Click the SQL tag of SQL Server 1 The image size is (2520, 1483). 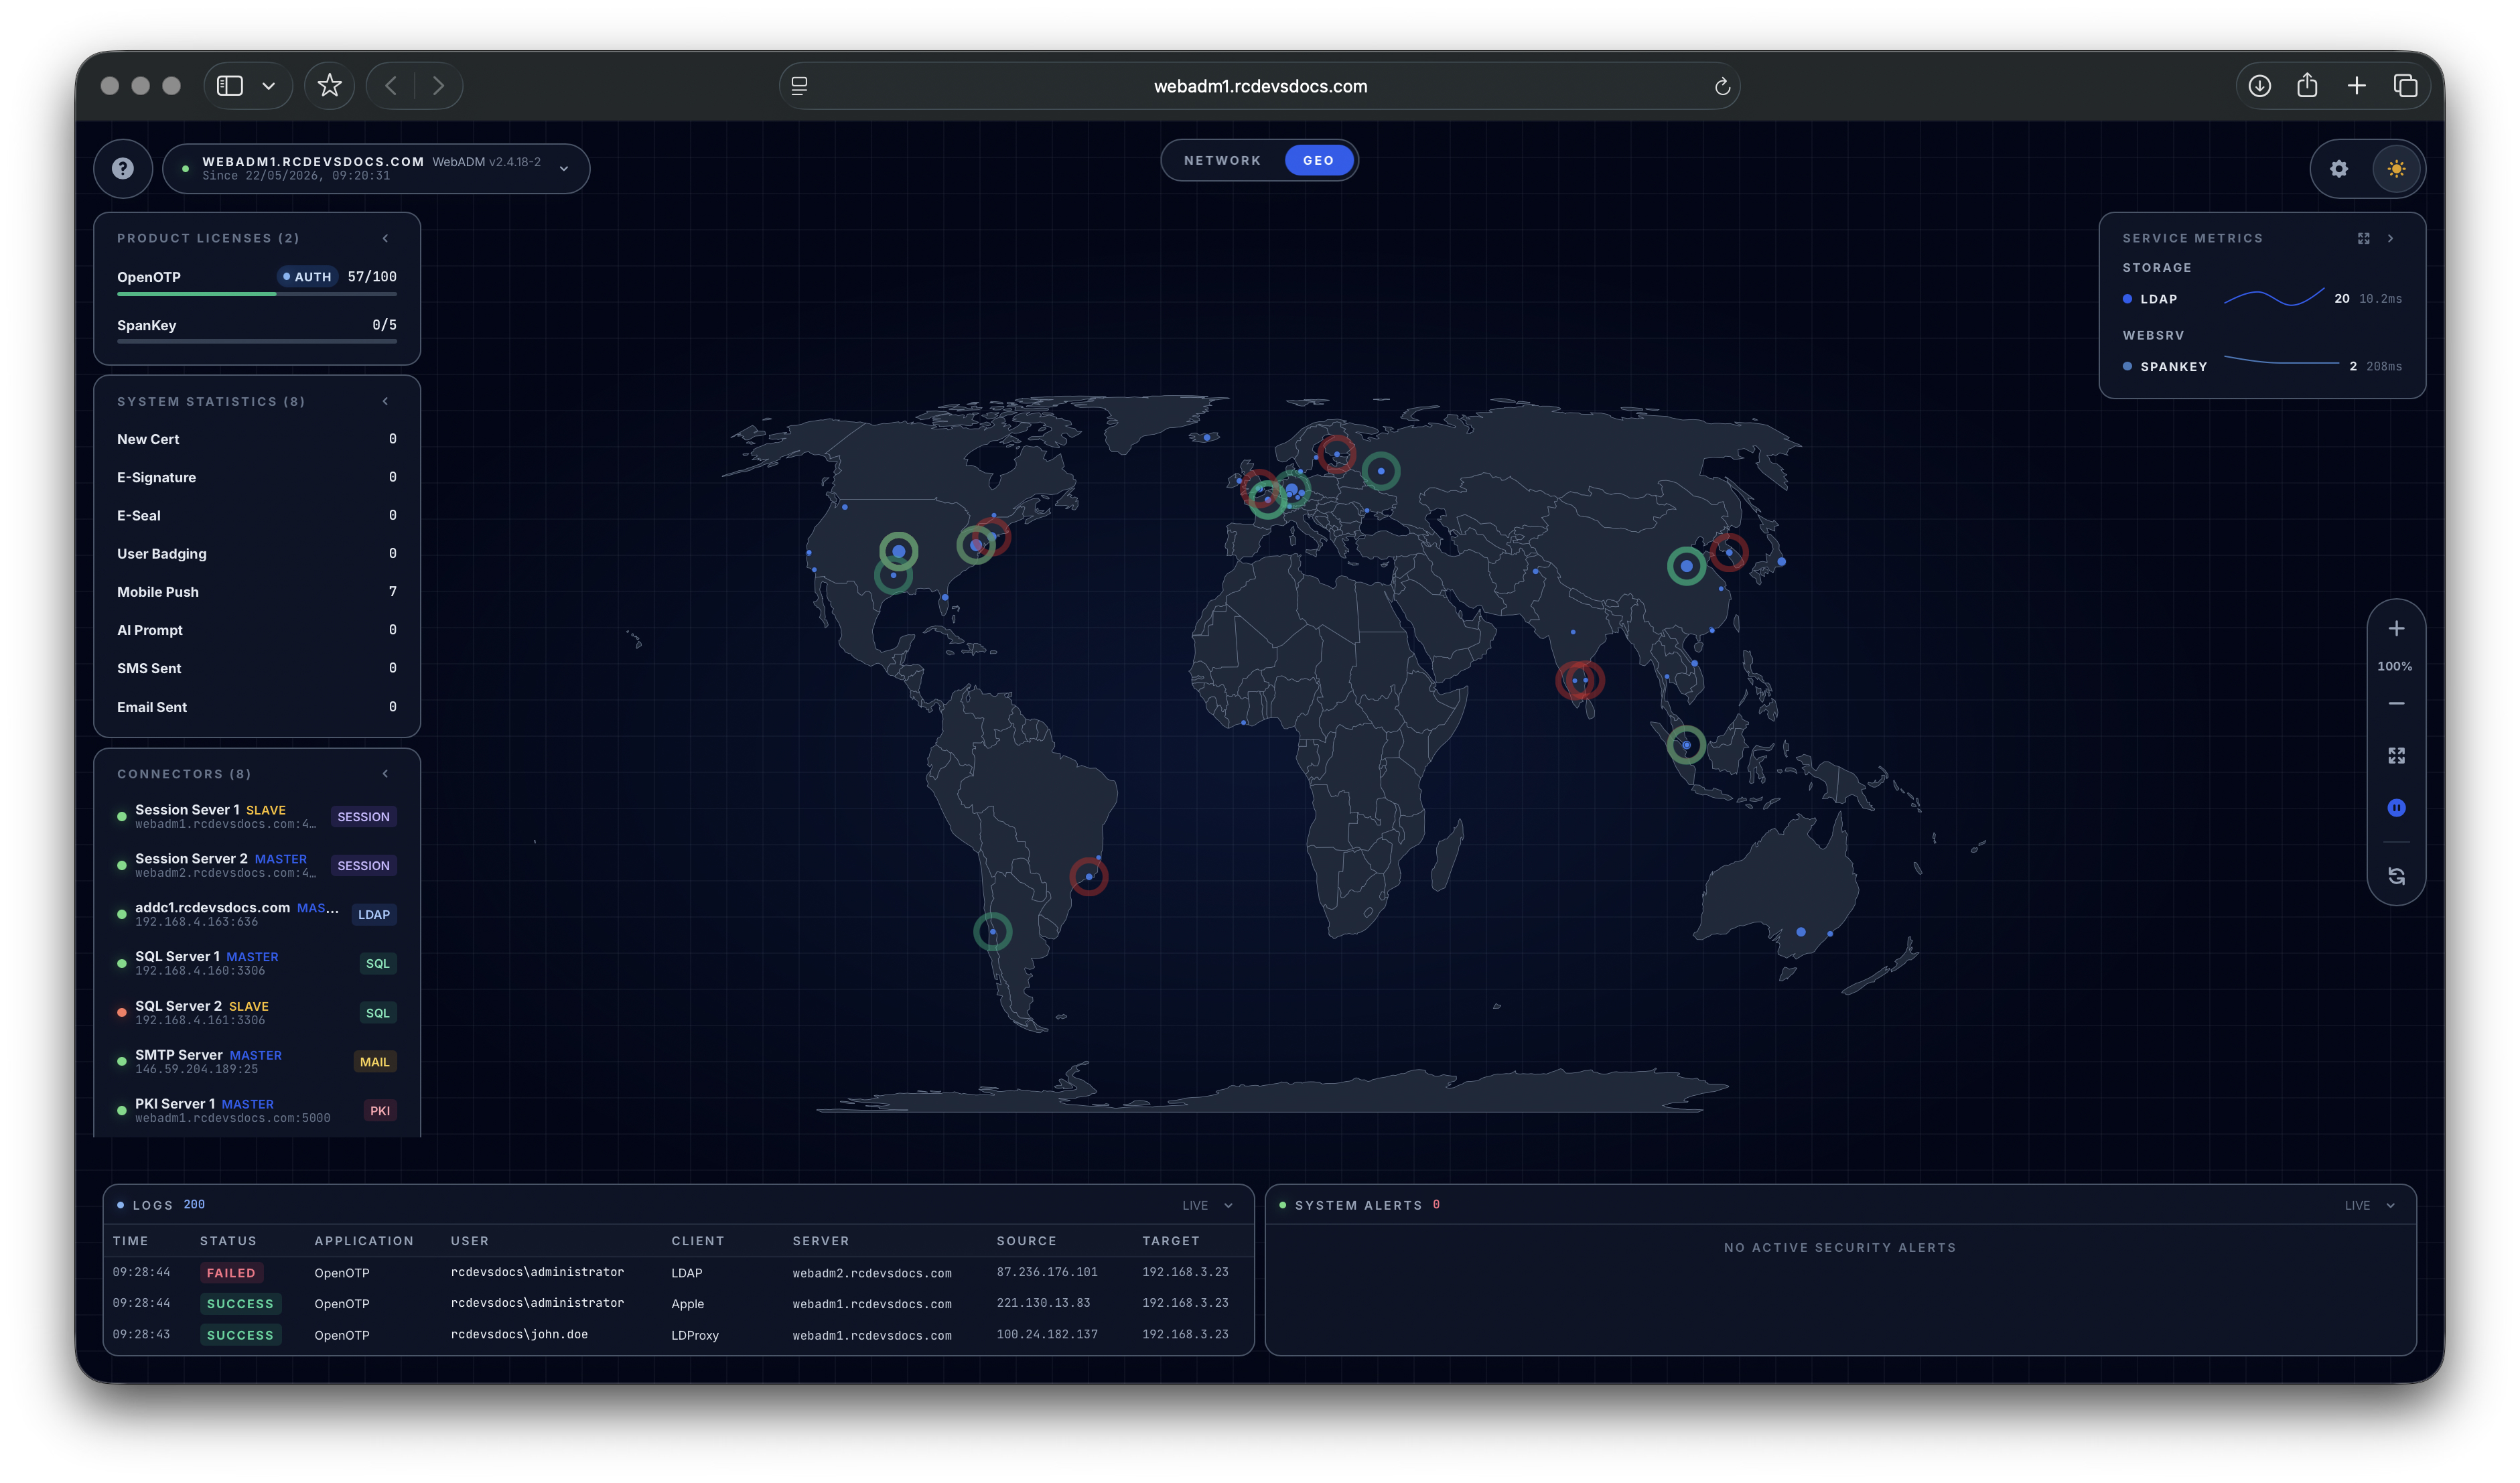click(x=377, y=964)
